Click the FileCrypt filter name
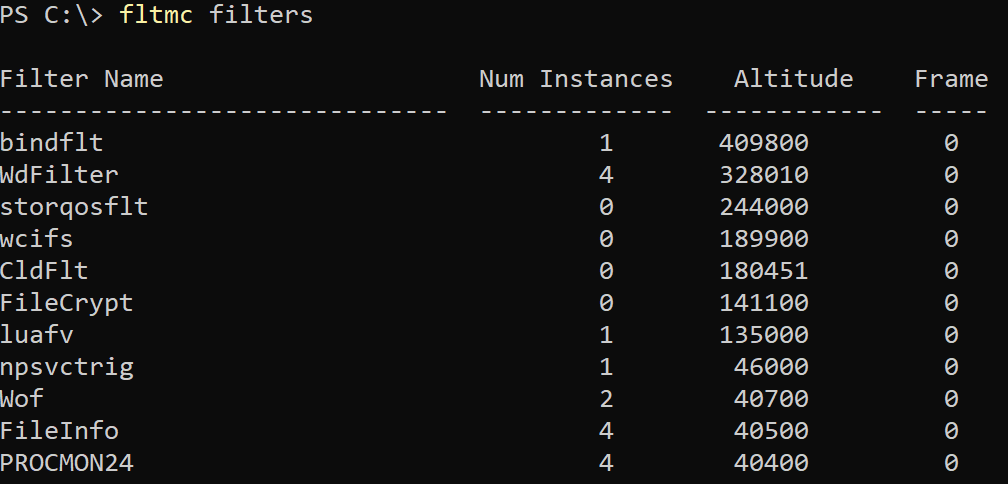Viewport: 1008px width, 484px height. tap(66, 303)
